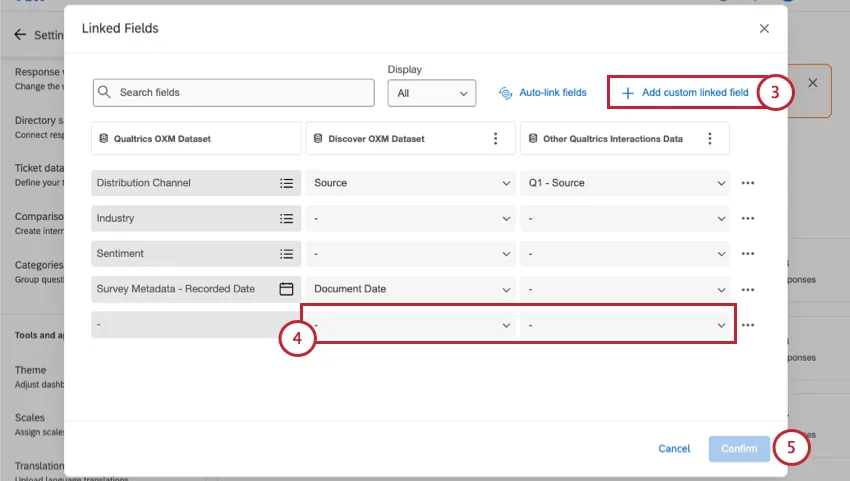
Task: Expand the Q1 - Source dropdown
Action: [x=625, y=183]
